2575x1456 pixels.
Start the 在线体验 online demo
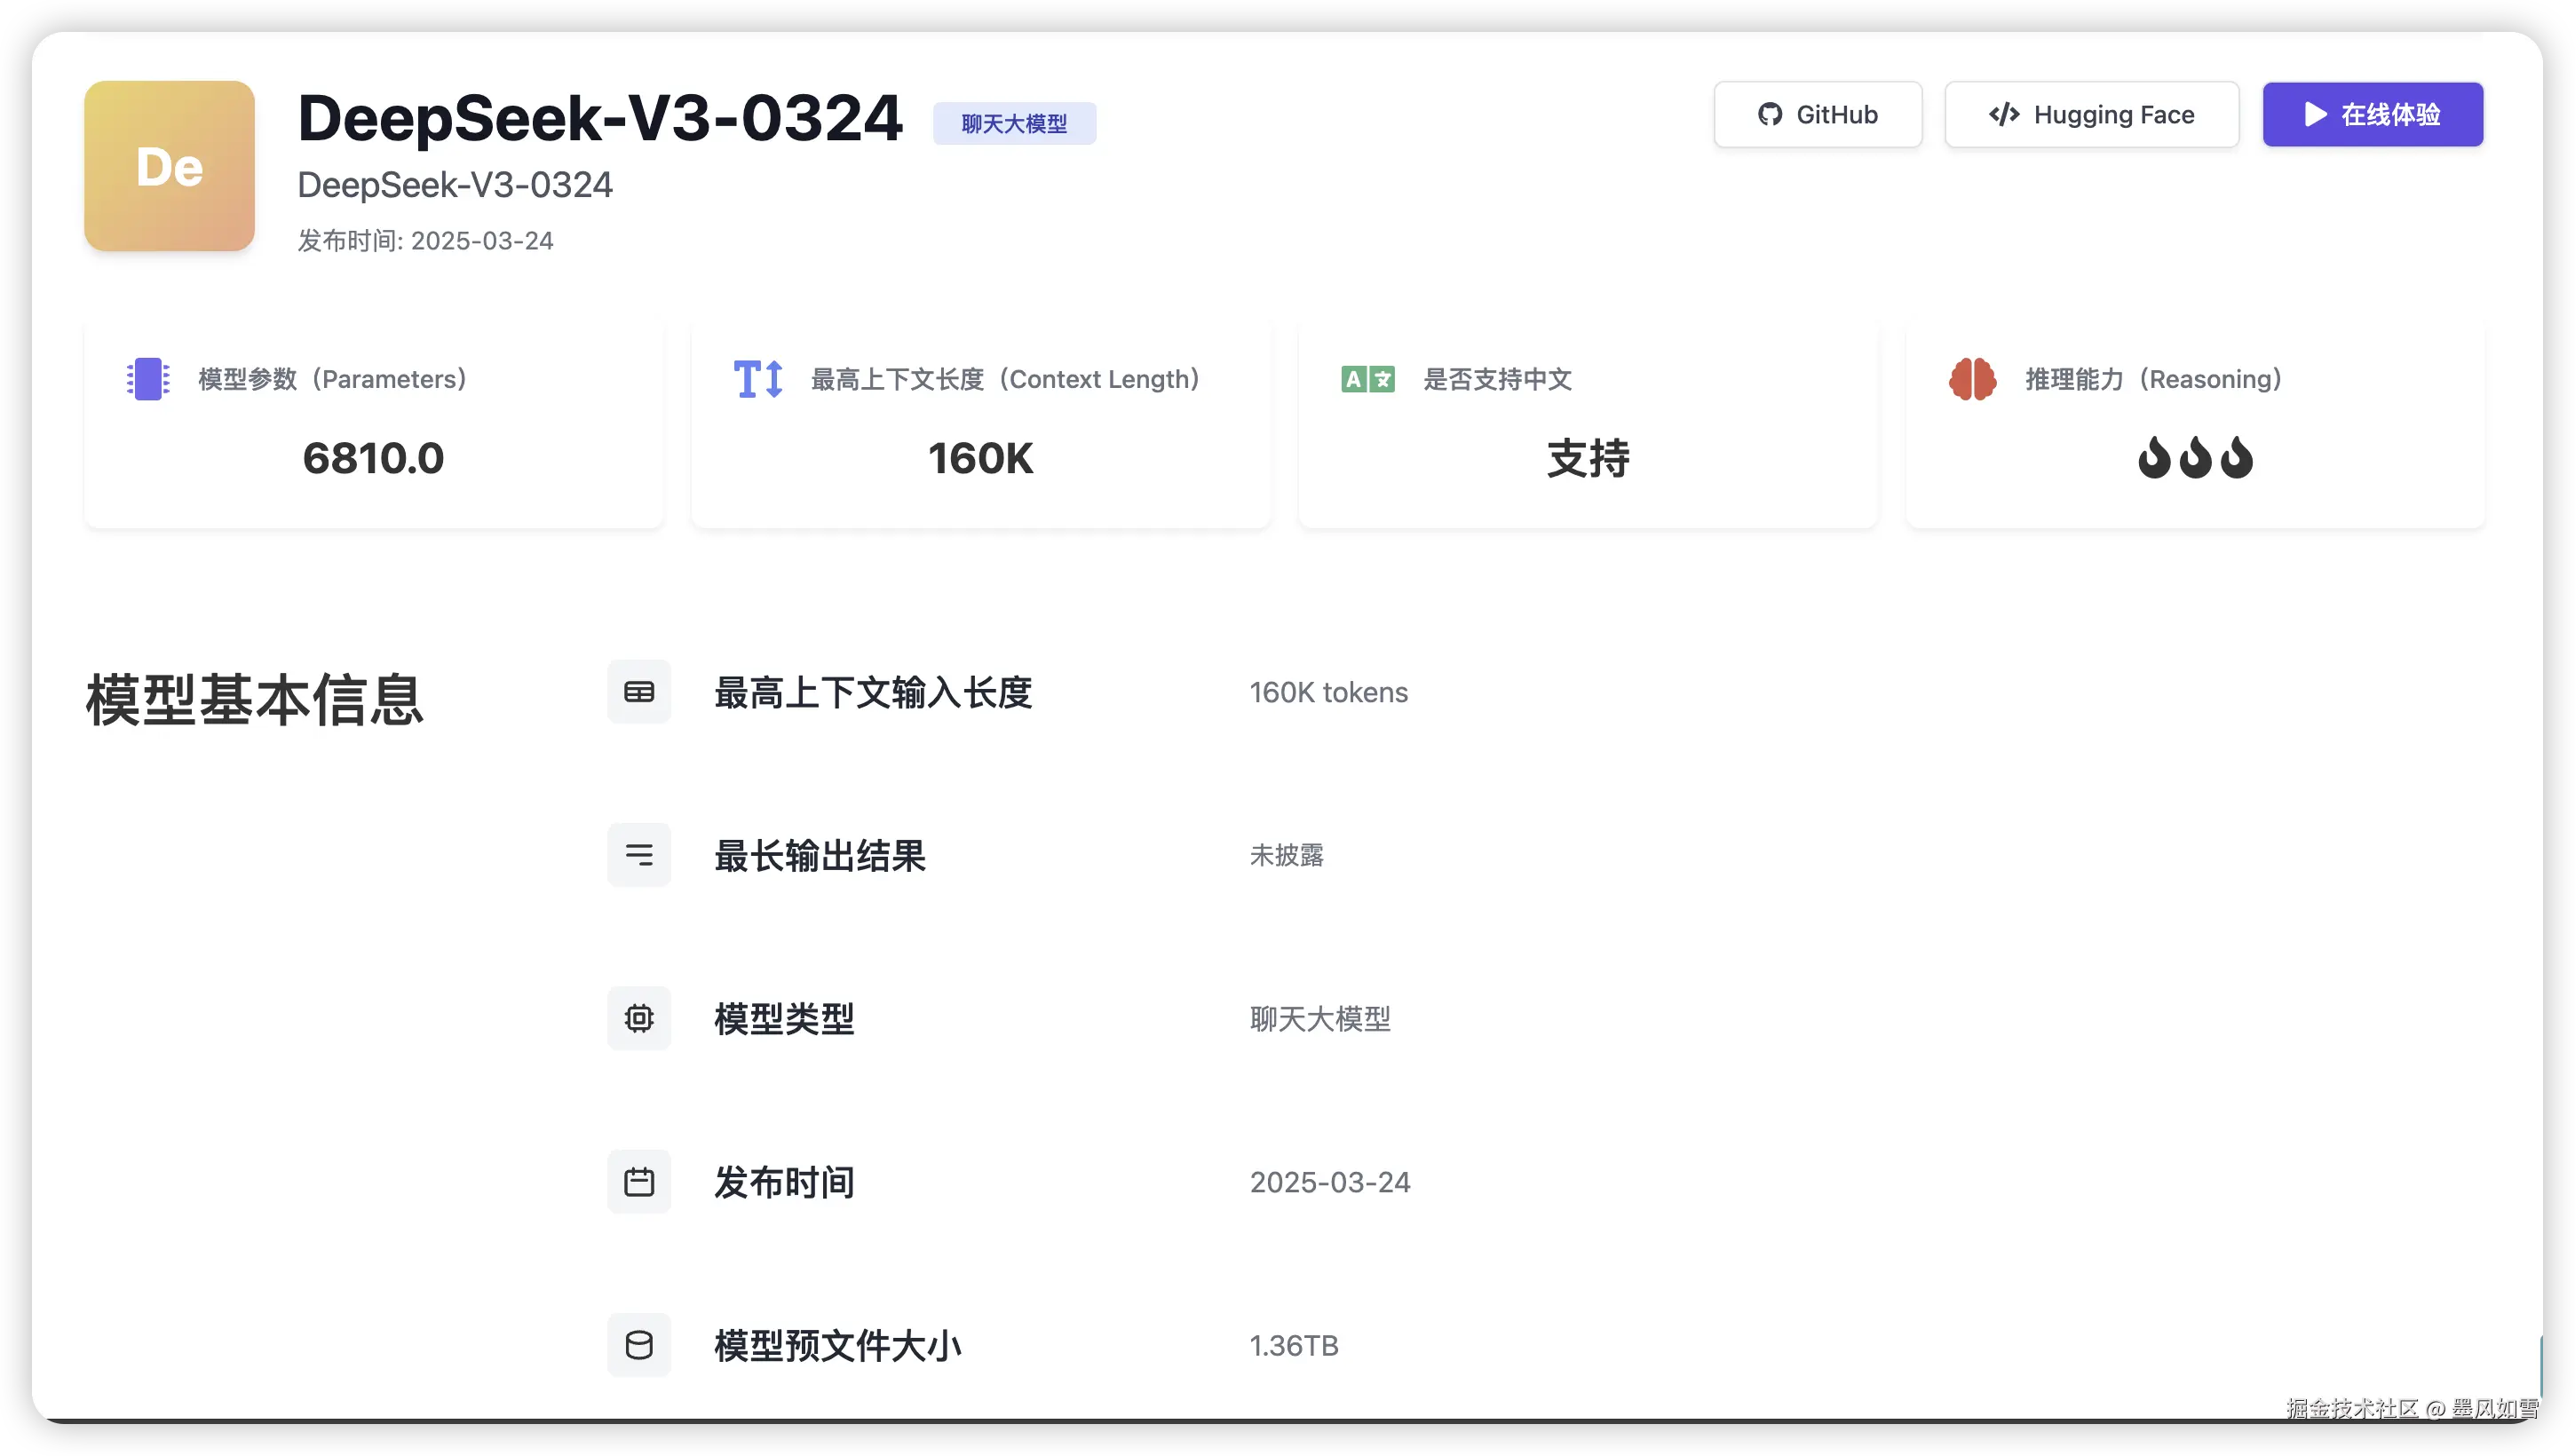tap(2372, 115)
